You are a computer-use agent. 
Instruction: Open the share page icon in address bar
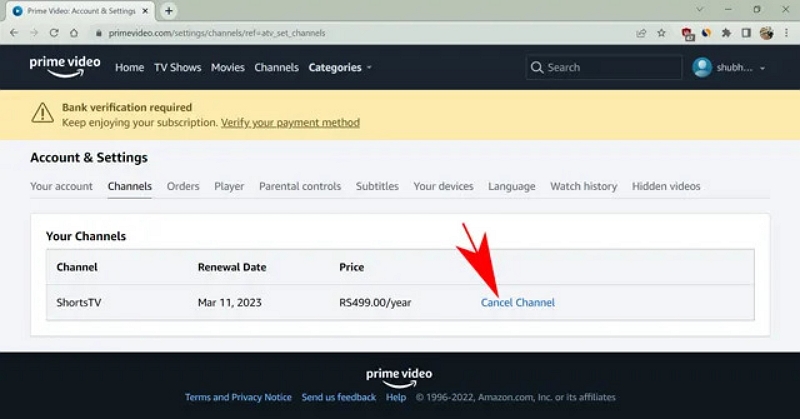[641, 33]
